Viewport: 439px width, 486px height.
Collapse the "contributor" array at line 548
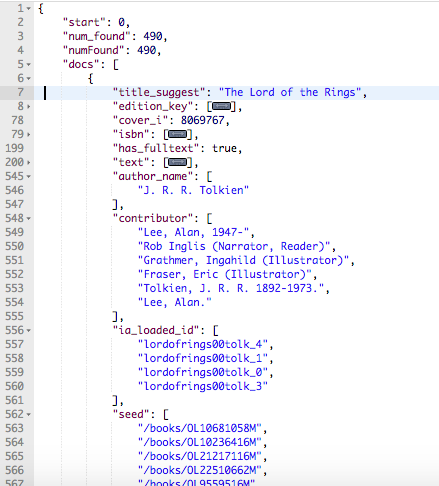coord(29,218)
